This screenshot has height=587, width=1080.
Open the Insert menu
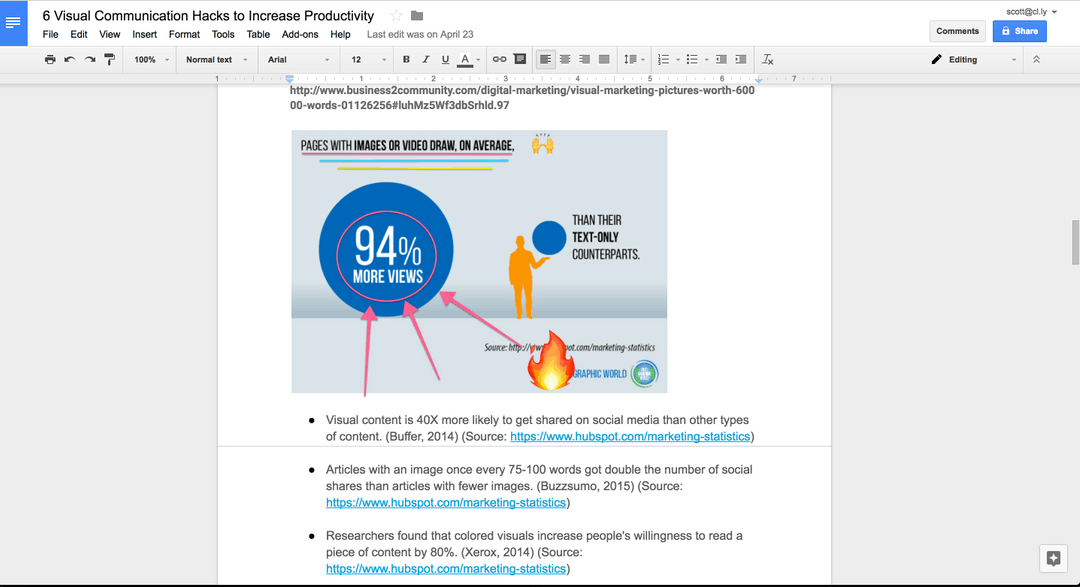[x=145, y=34]
